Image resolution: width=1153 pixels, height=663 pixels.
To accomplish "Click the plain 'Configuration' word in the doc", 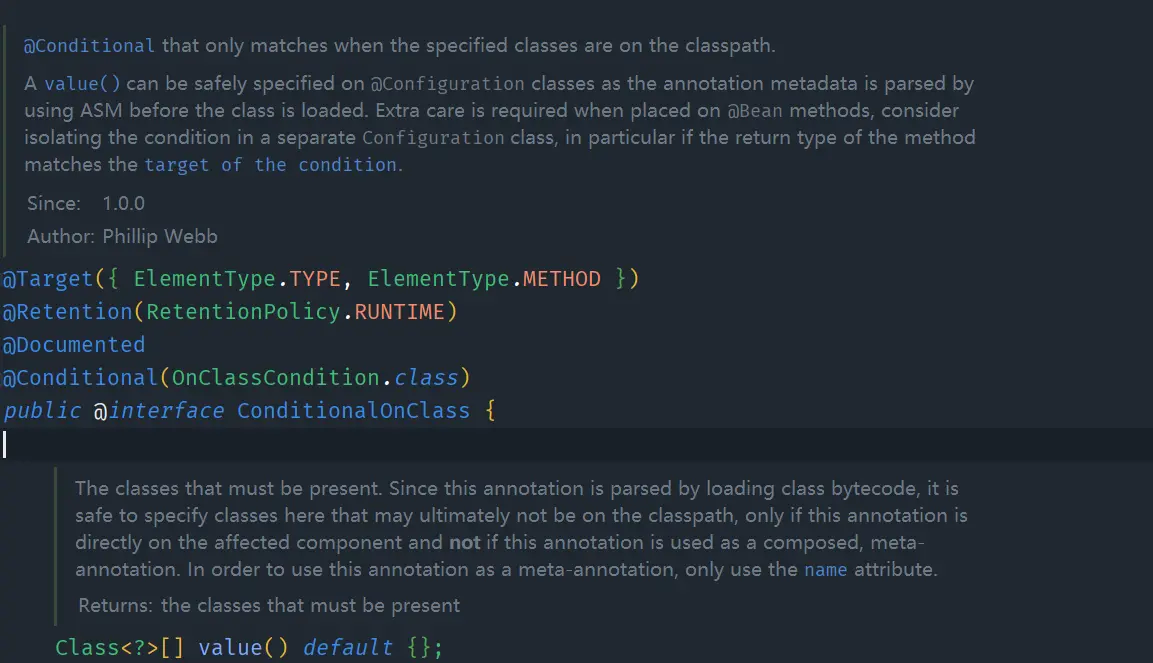I will (x=433, y=138).
